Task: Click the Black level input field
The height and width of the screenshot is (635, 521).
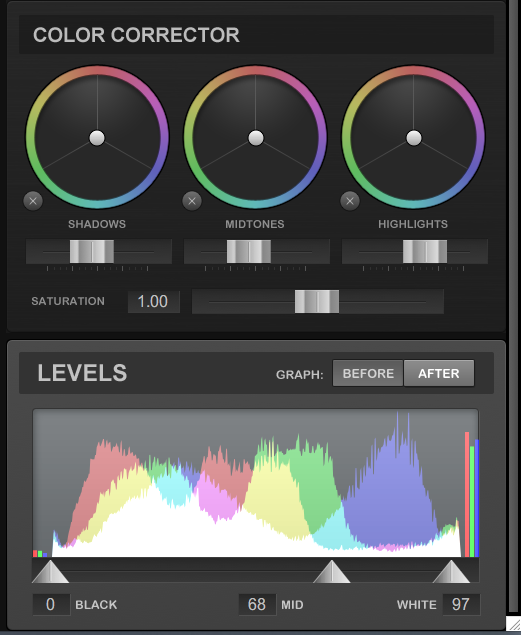Action: pyautogui.click(x=51, y=605)
